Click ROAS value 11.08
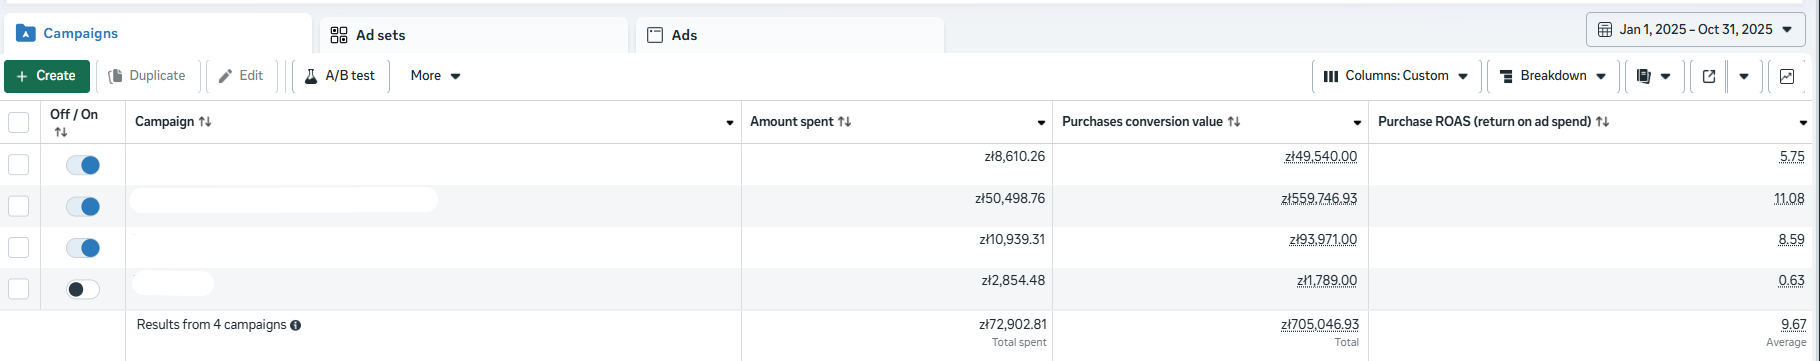 click(x=1789, y=199)
